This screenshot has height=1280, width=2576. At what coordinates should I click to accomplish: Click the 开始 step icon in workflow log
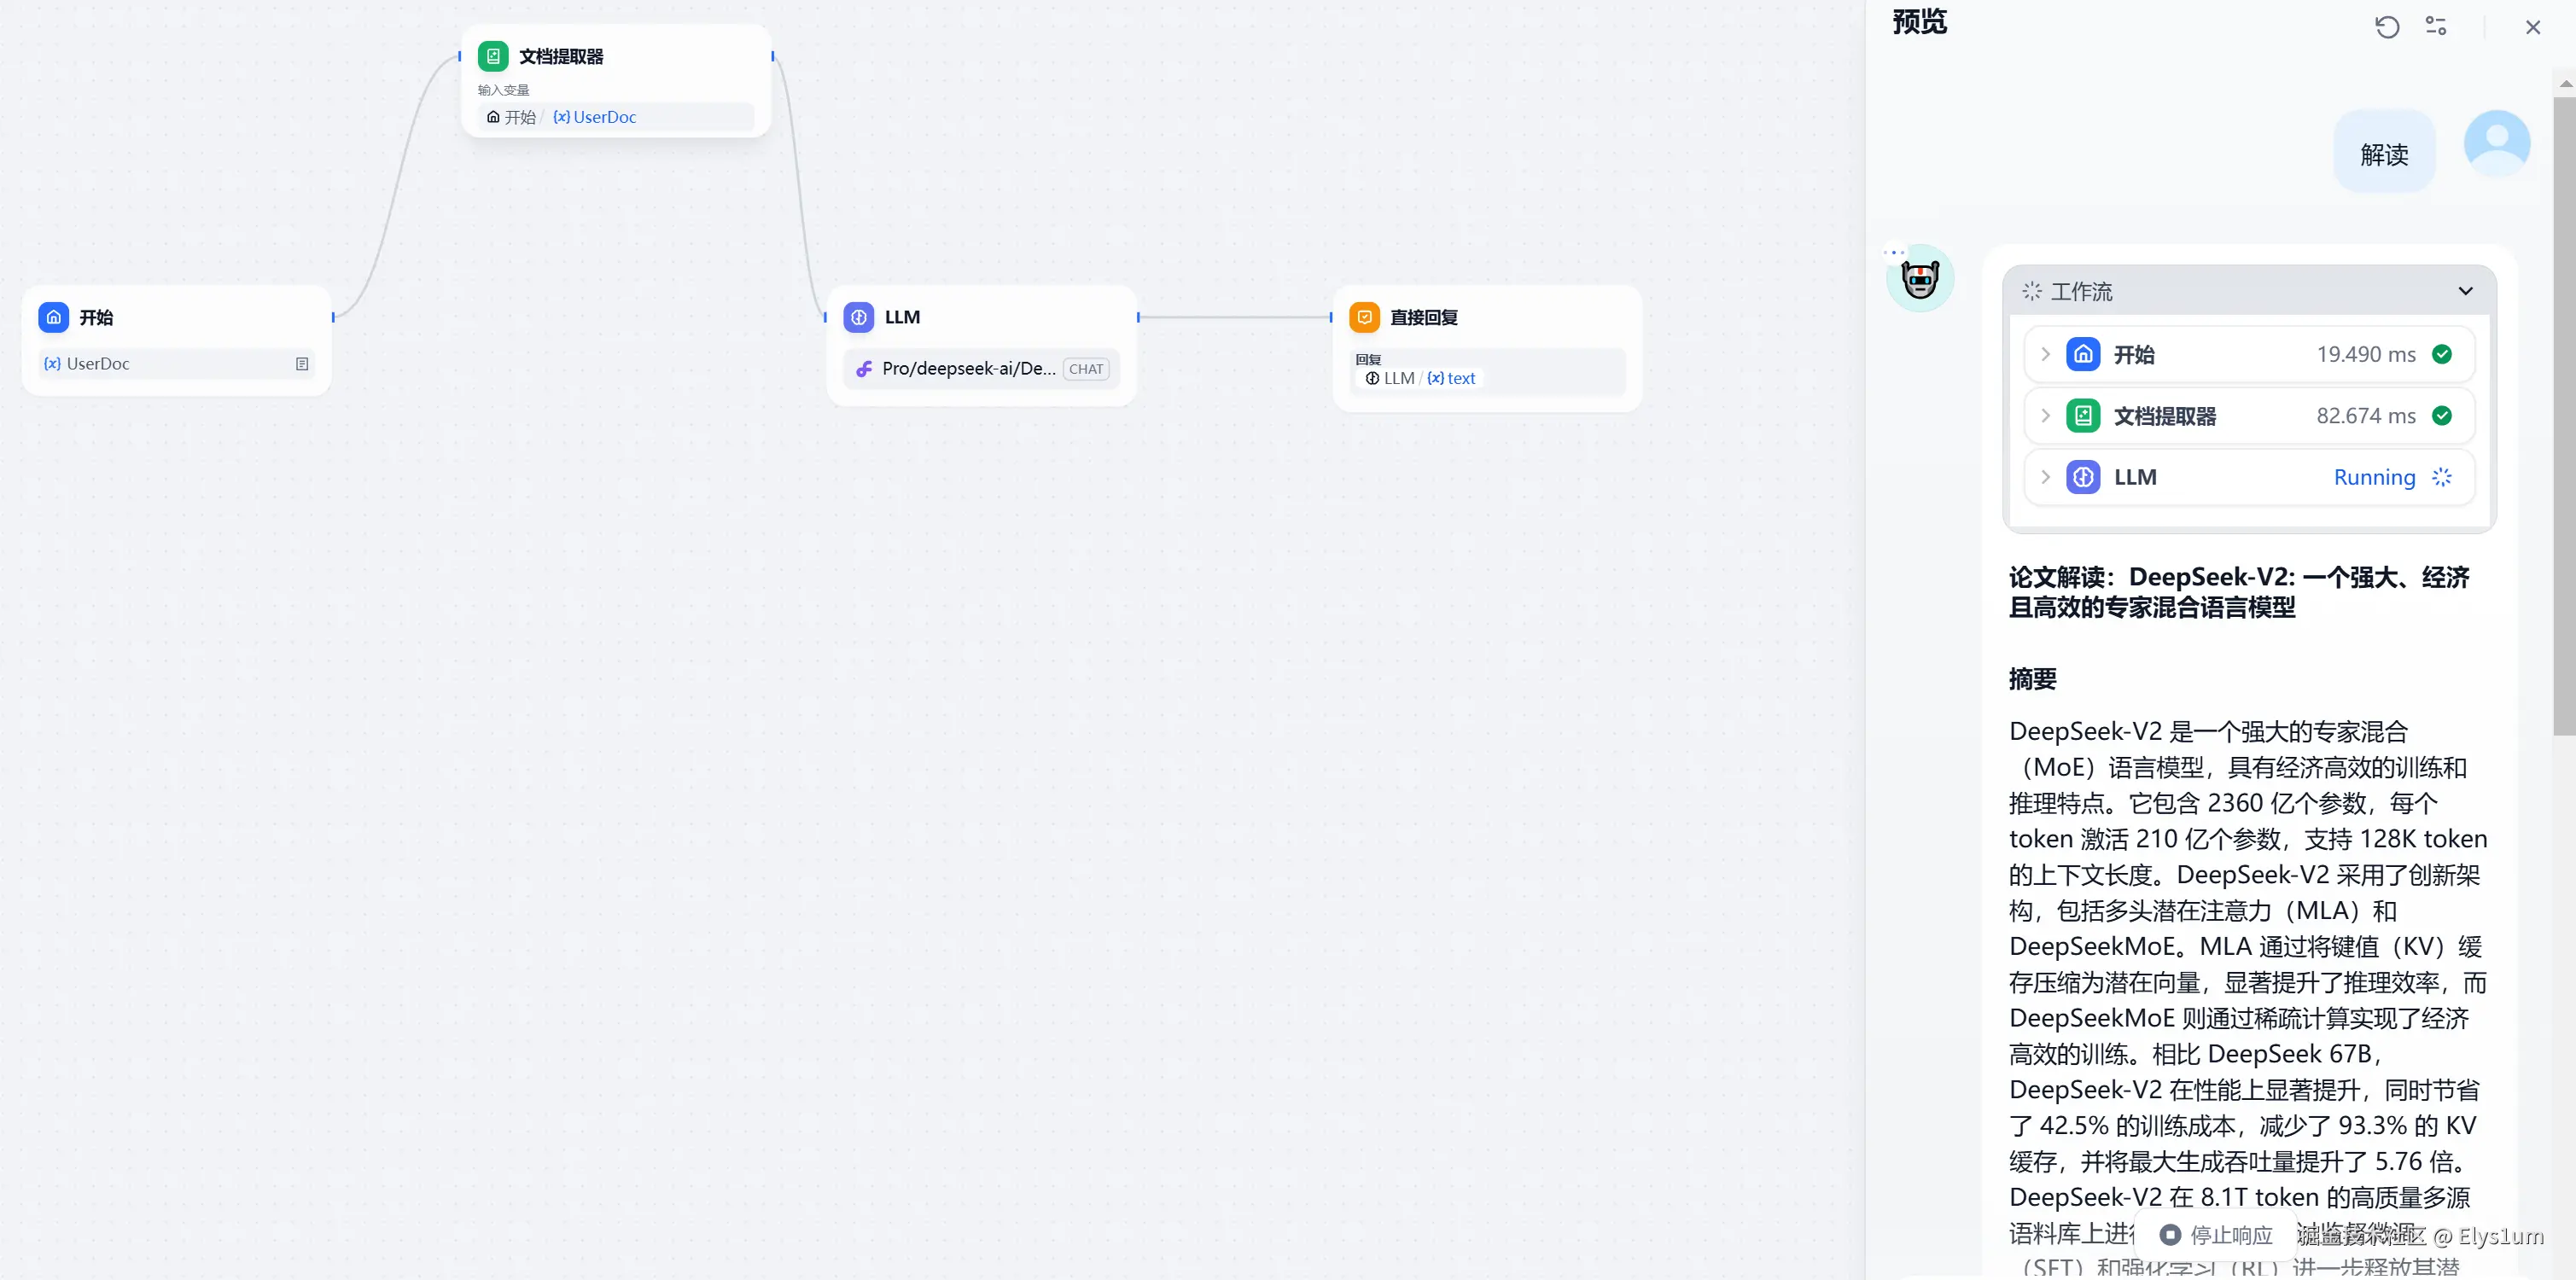click(2083, 354)
